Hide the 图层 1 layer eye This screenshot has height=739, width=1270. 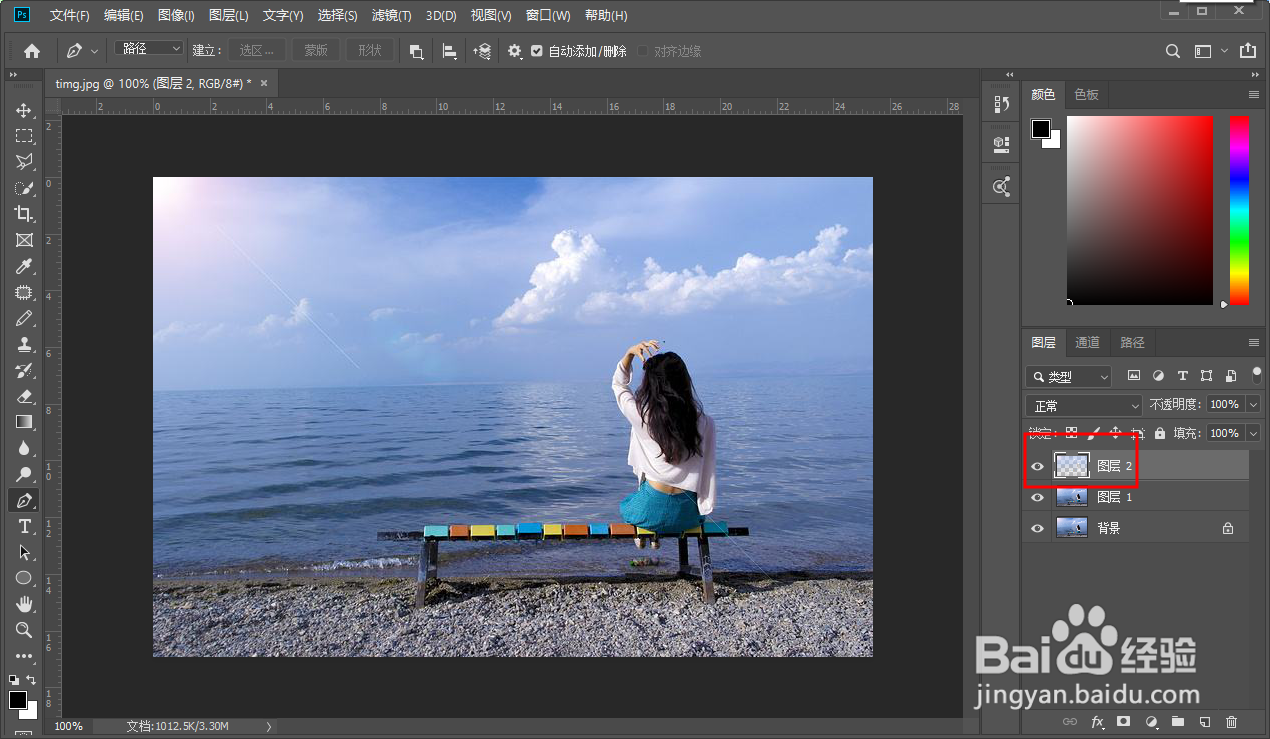[x=1037, y=497]
